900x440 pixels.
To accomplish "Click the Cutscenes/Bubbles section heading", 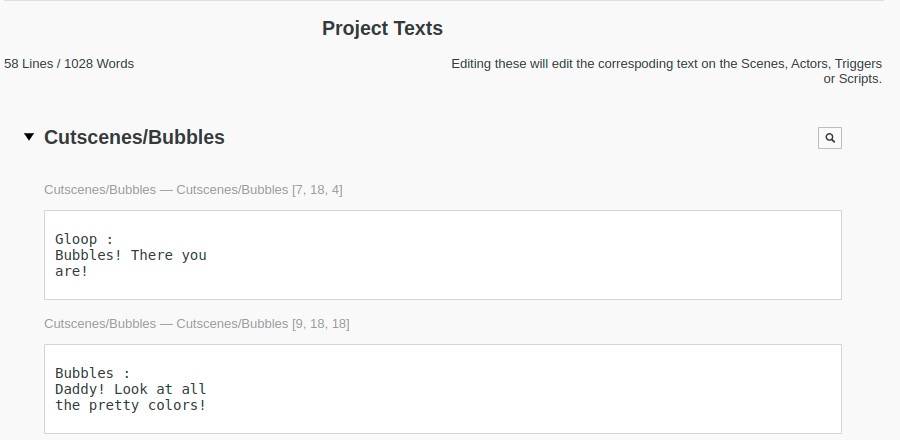I will 134,137.
